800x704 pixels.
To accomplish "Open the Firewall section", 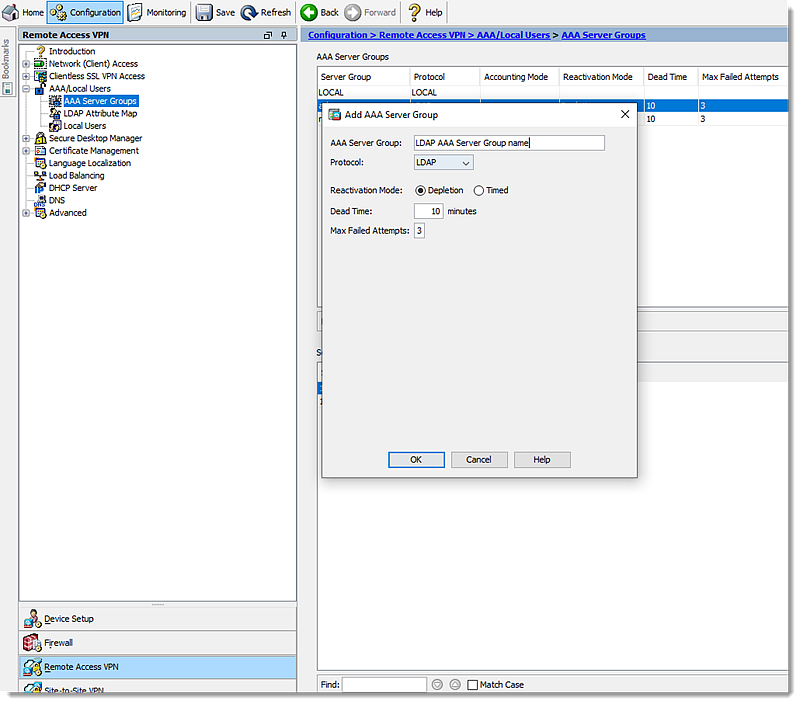I will click(x=158, y=643).
